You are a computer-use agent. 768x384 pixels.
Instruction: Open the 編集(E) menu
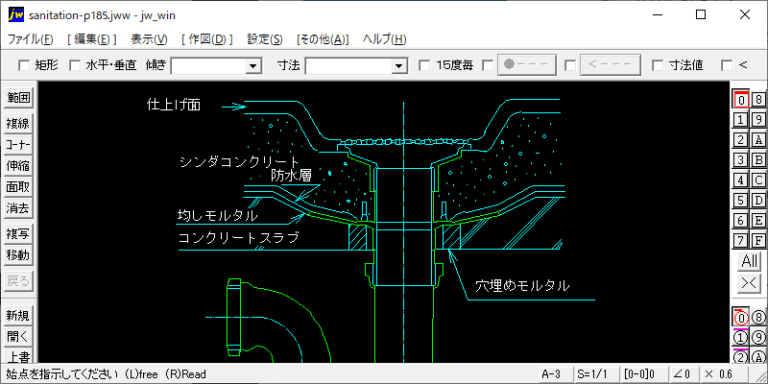(92, 39)
